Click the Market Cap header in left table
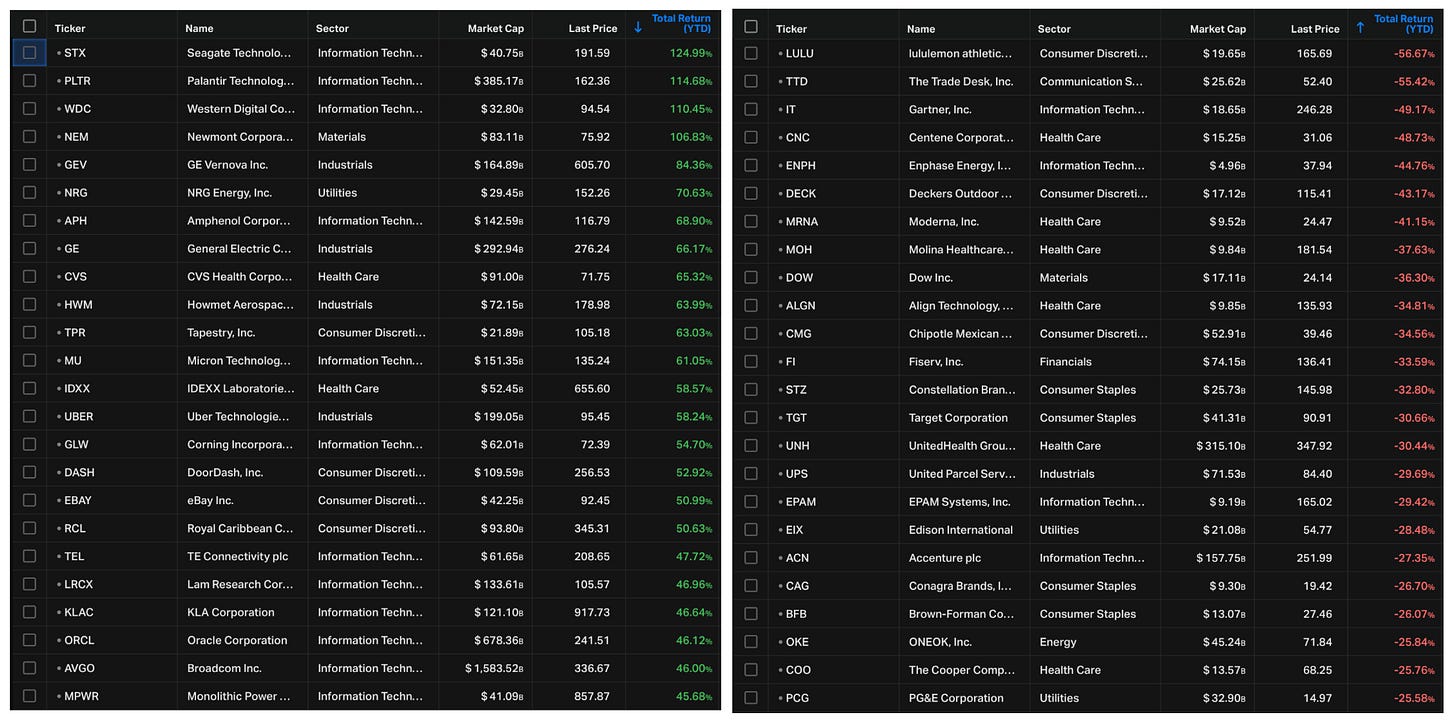1456x721 pixels. [x=496, y=28]
